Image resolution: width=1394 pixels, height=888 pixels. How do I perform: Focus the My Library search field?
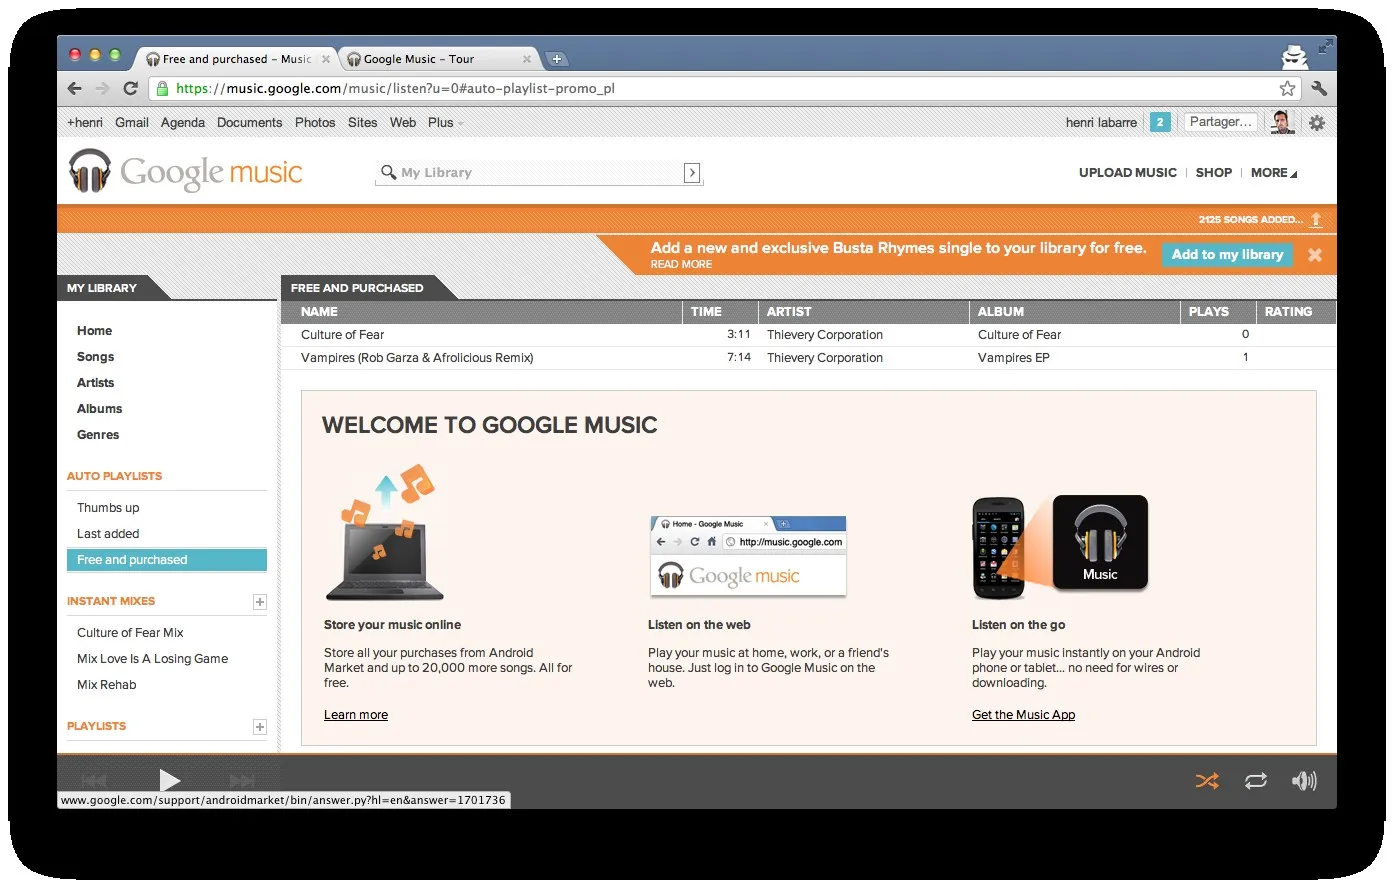540,173
